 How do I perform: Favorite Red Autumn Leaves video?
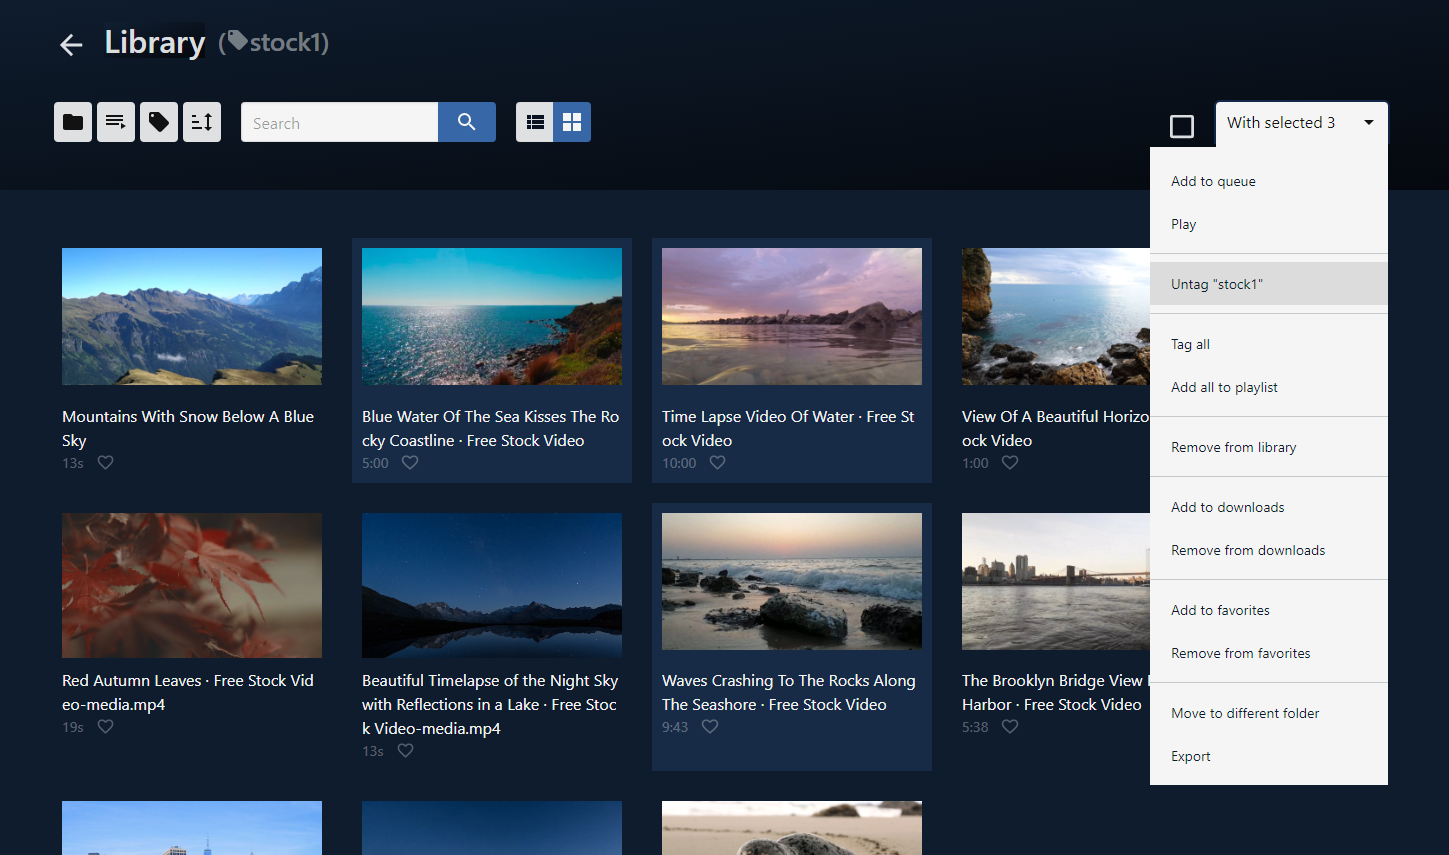point(106,727)
